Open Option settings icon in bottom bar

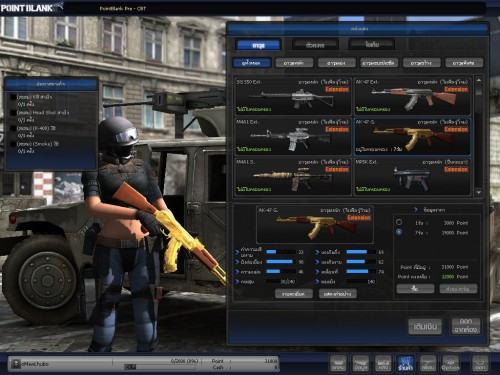coord(450,363)
